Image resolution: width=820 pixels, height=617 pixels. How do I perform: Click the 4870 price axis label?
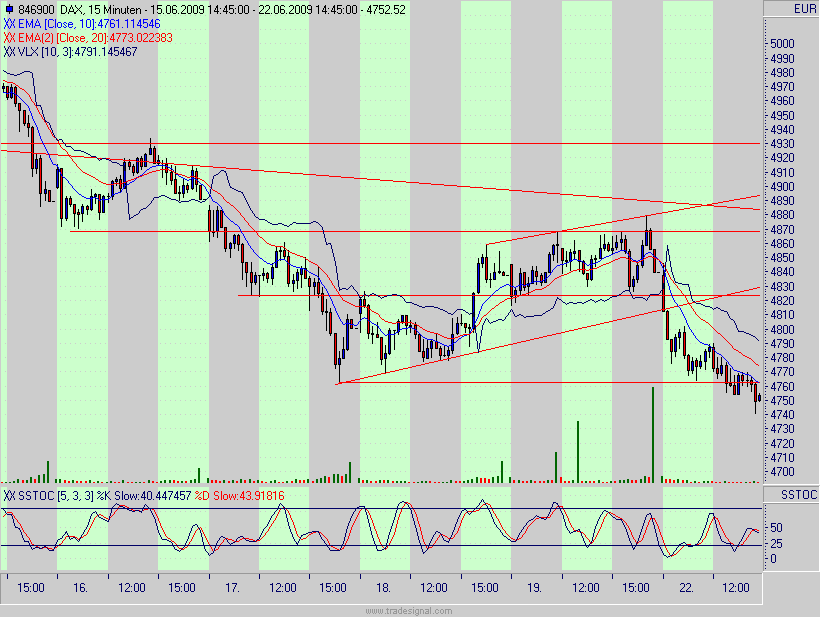pyautogui.click(x=782, y=230)
